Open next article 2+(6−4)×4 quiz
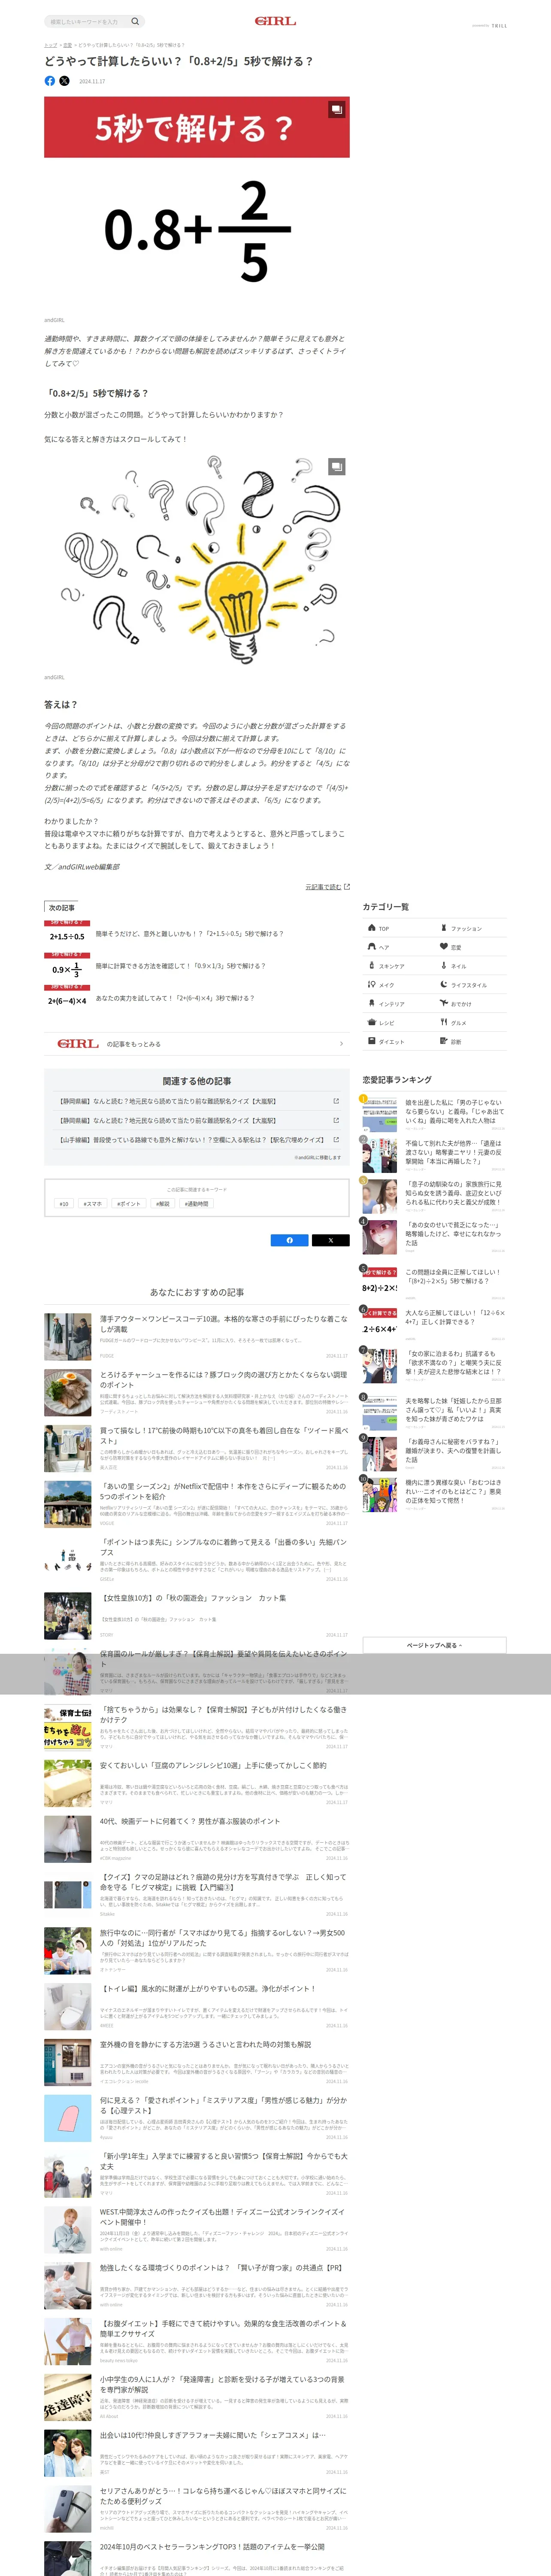This screenshot has height=2576, width=551. pos(196,998)
